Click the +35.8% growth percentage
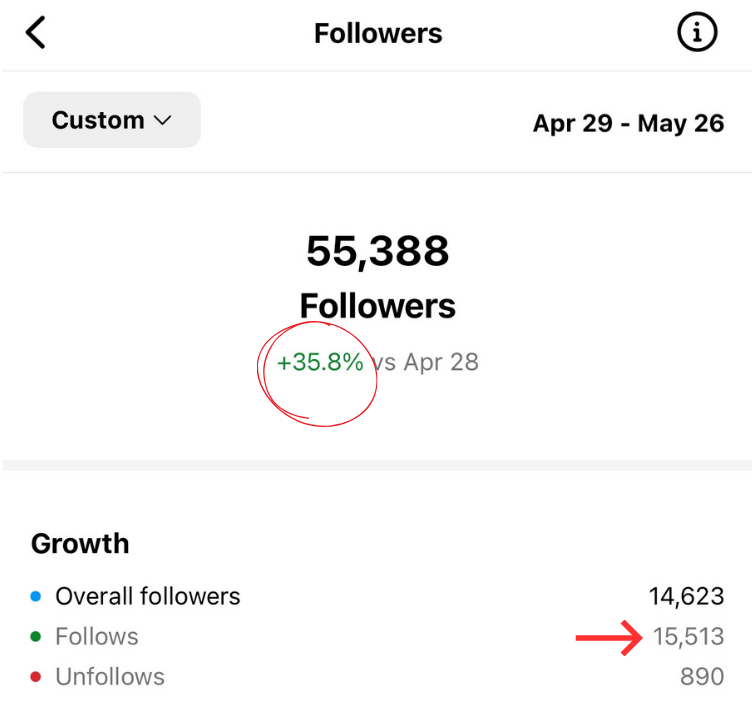752x716 pixels. pyautogui.click(x=320, y=362)
